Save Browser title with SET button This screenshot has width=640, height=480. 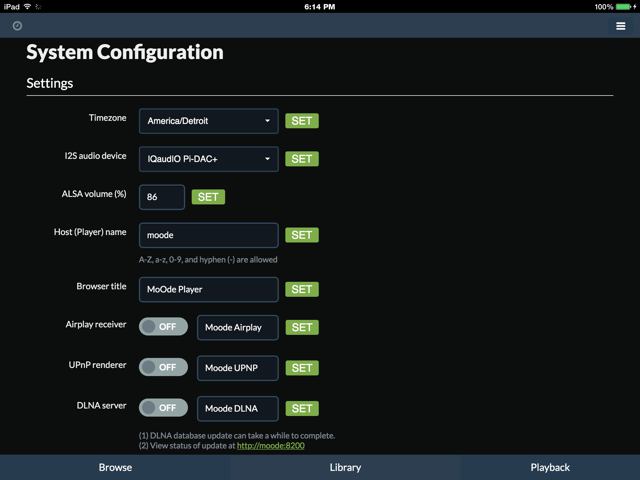click(302, 289)
